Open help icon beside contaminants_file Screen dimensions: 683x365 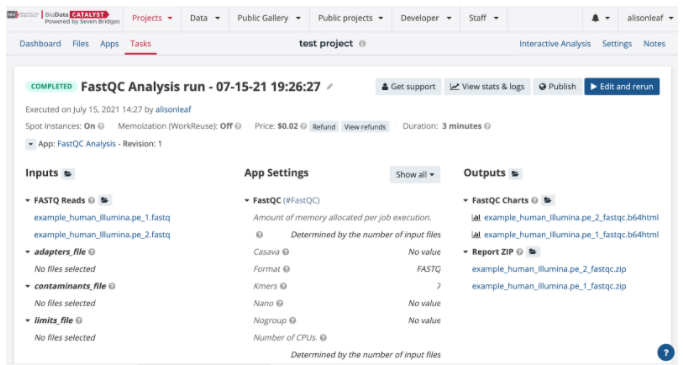pos(112,286)
